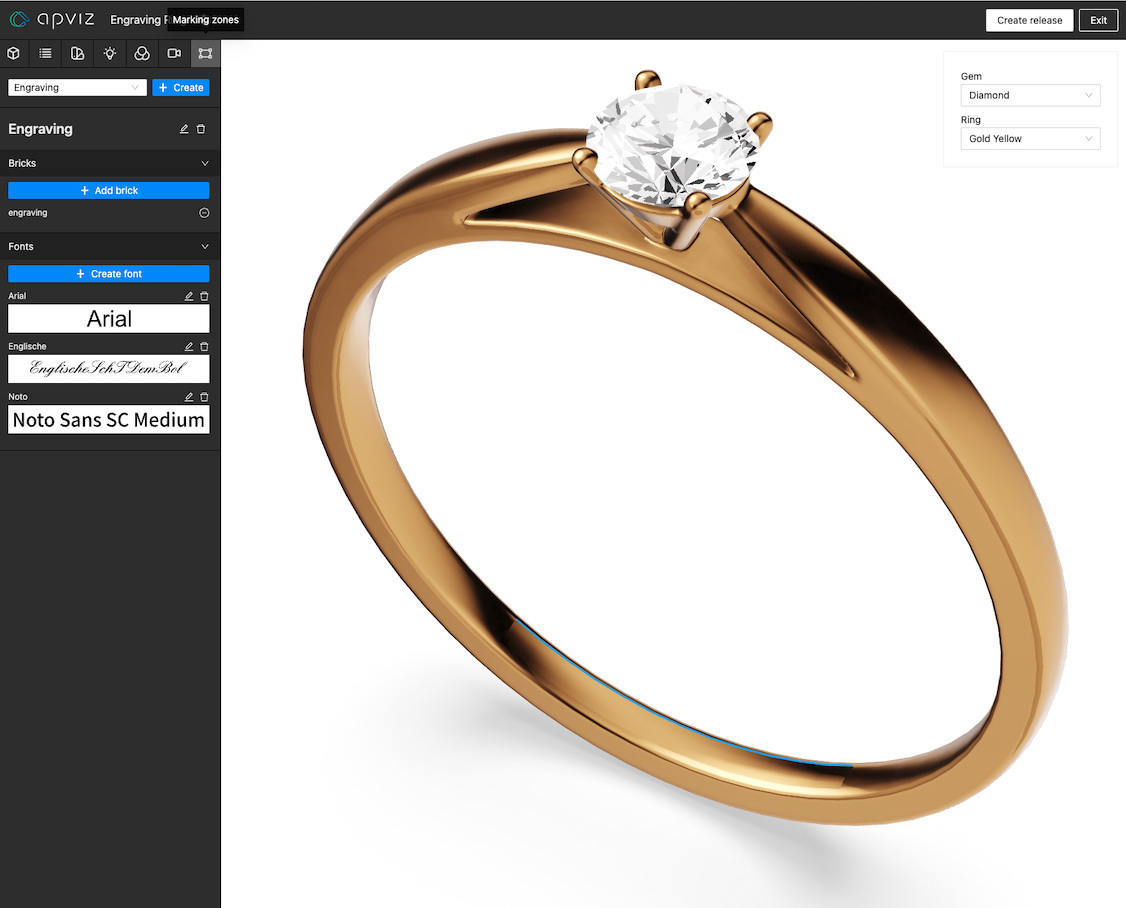Screen dimensions: 1126x908
Task: Collapse the Bricks section
Action: click(204, 162)
